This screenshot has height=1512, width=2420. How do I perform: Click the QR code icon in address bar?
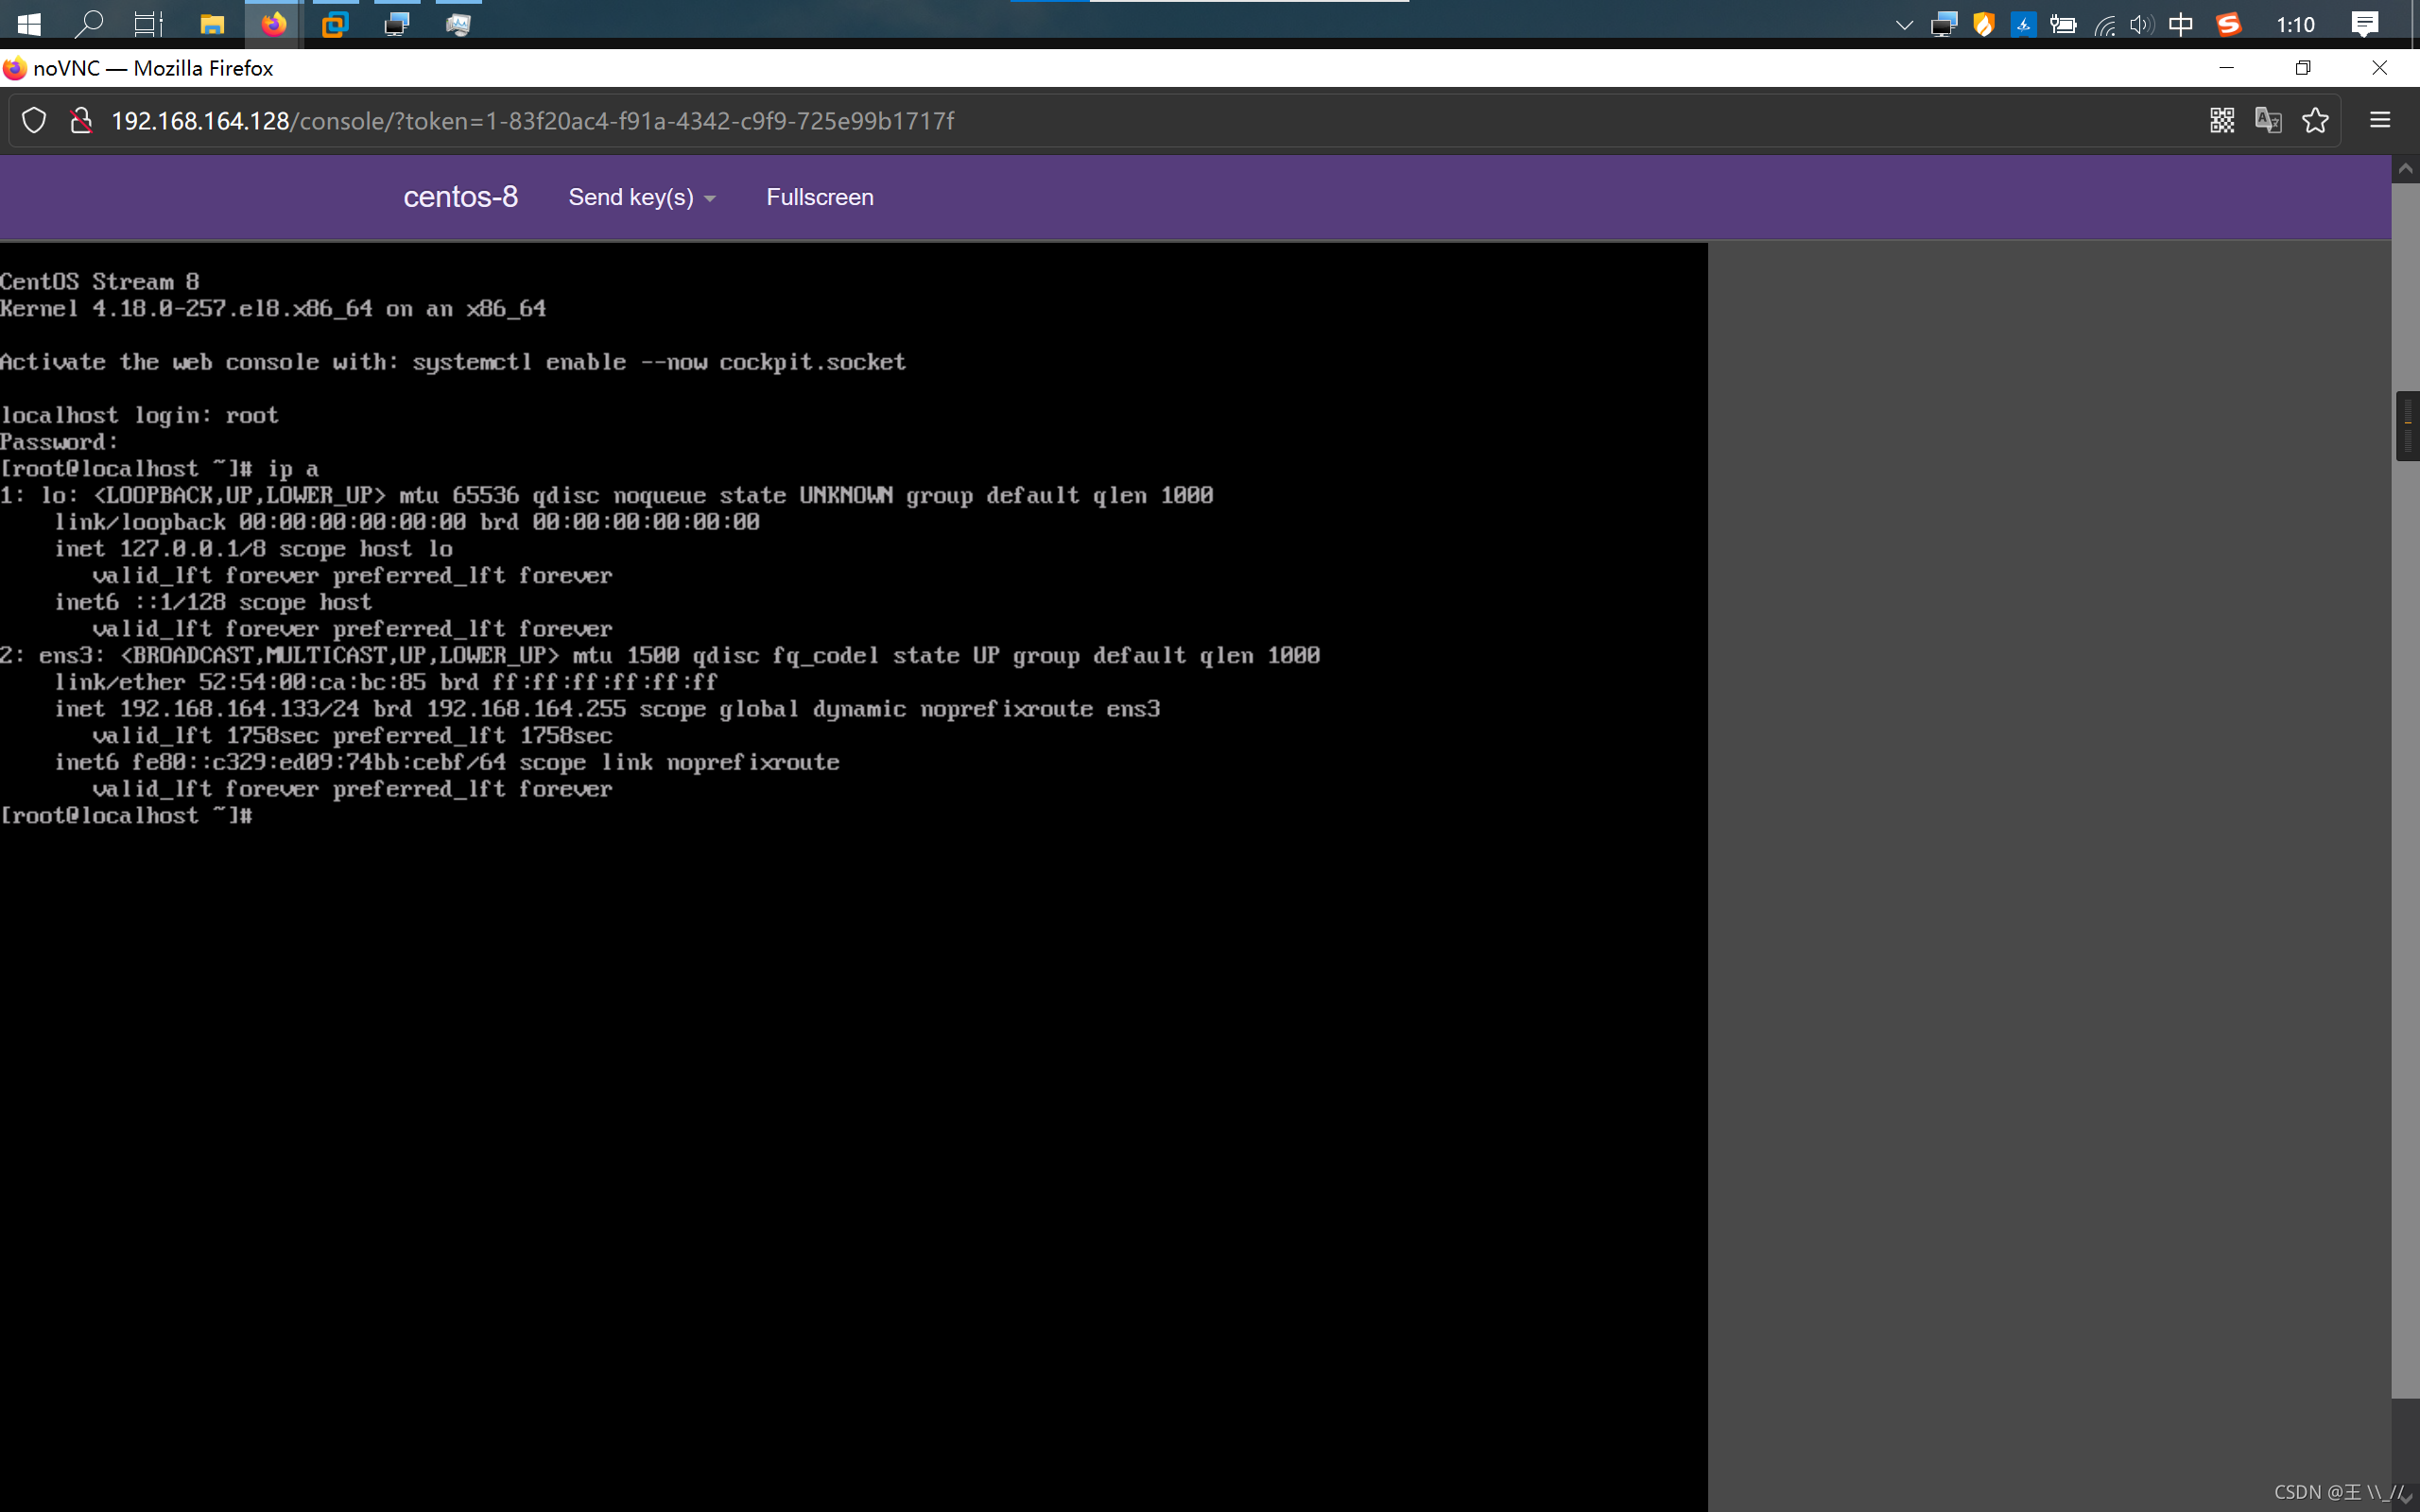(x=2222, y=121)
